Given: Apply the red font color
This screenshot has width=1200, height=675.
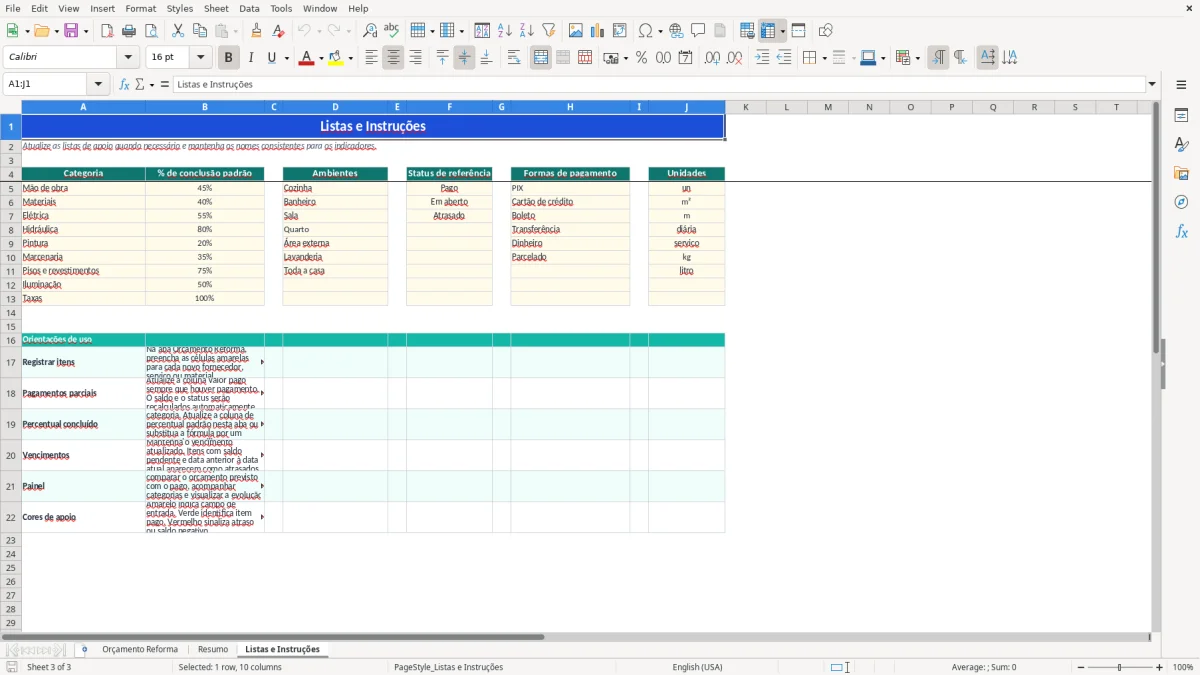Looking at the screenshot, I should pos(306,58).
